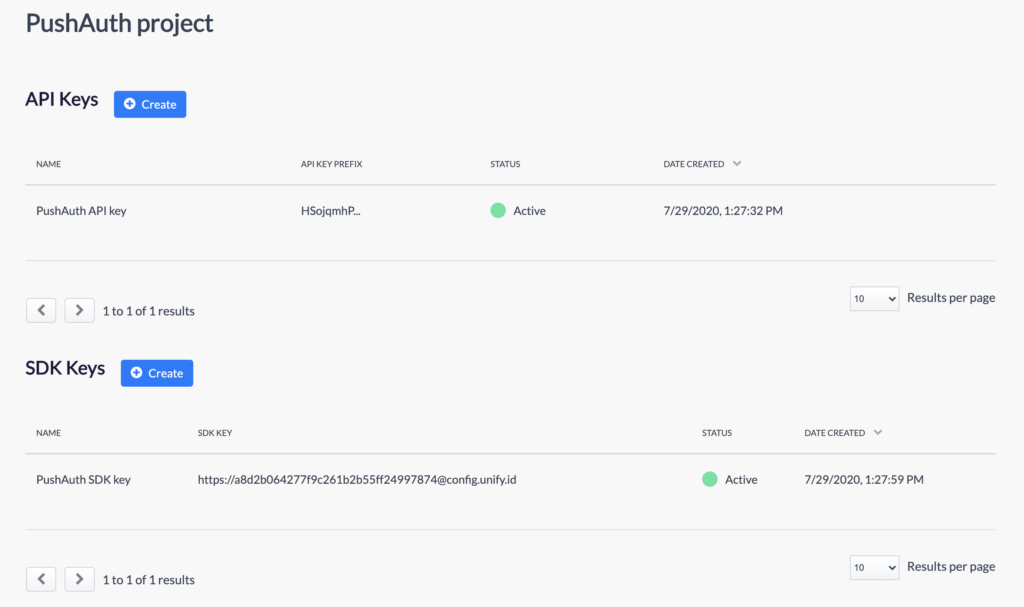Go to next page of API Keys results
The height and width of the screenshot is (607, 1024).
79,310
